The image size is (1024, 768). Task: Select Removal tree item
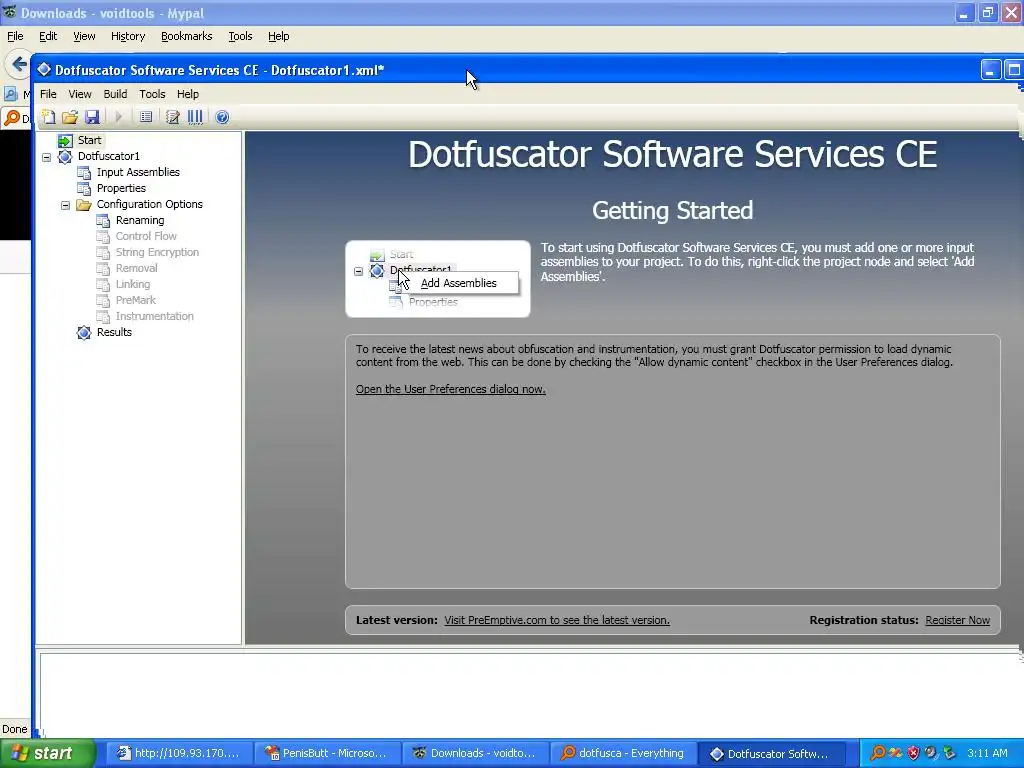click(x=136, y=268)
